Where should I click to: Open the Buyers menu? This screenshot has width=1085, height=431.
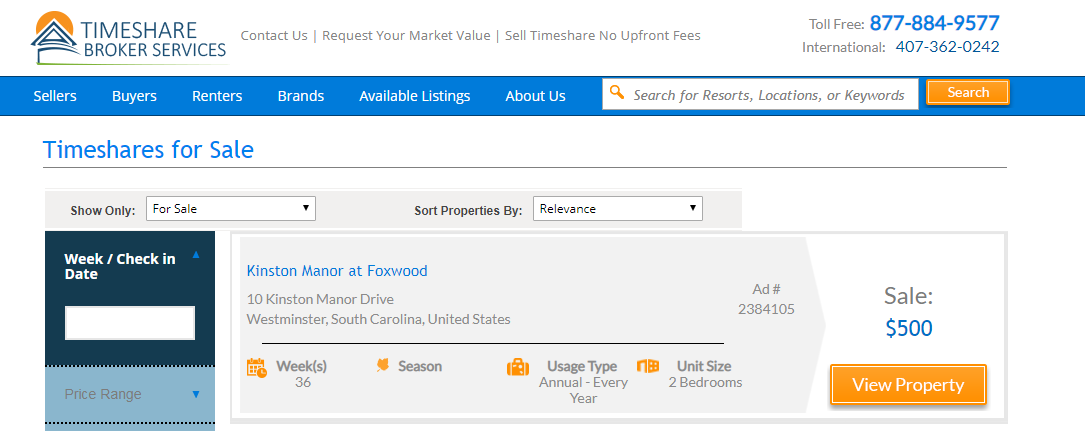coord(134,96)
